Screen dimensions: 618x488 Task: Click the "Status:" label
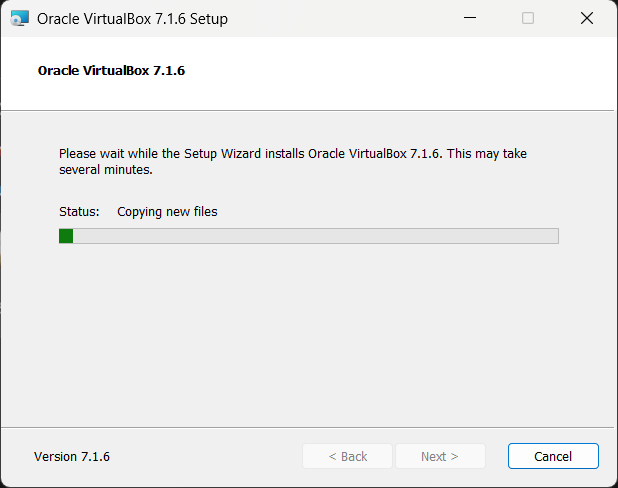79,212
